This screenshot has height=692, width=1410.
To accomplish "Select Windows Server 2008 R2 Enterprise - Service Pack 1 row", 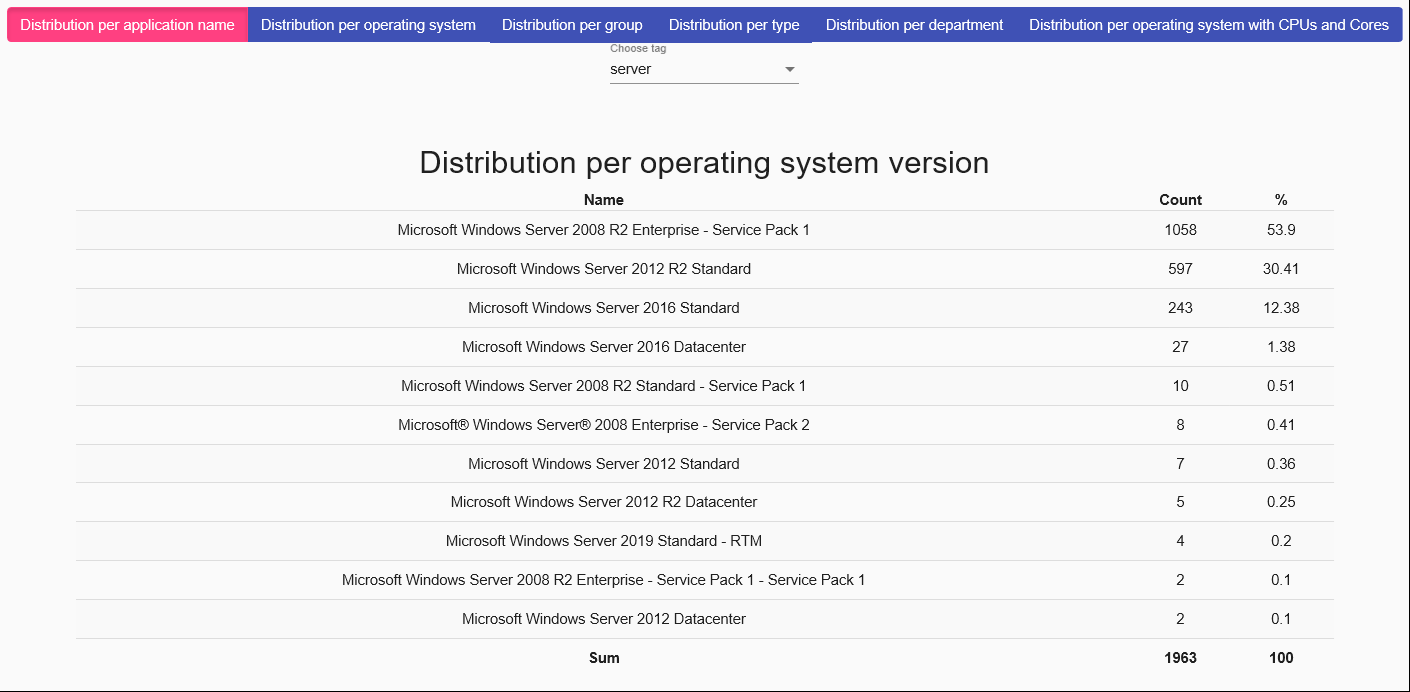I will click(x=603, y=230).
